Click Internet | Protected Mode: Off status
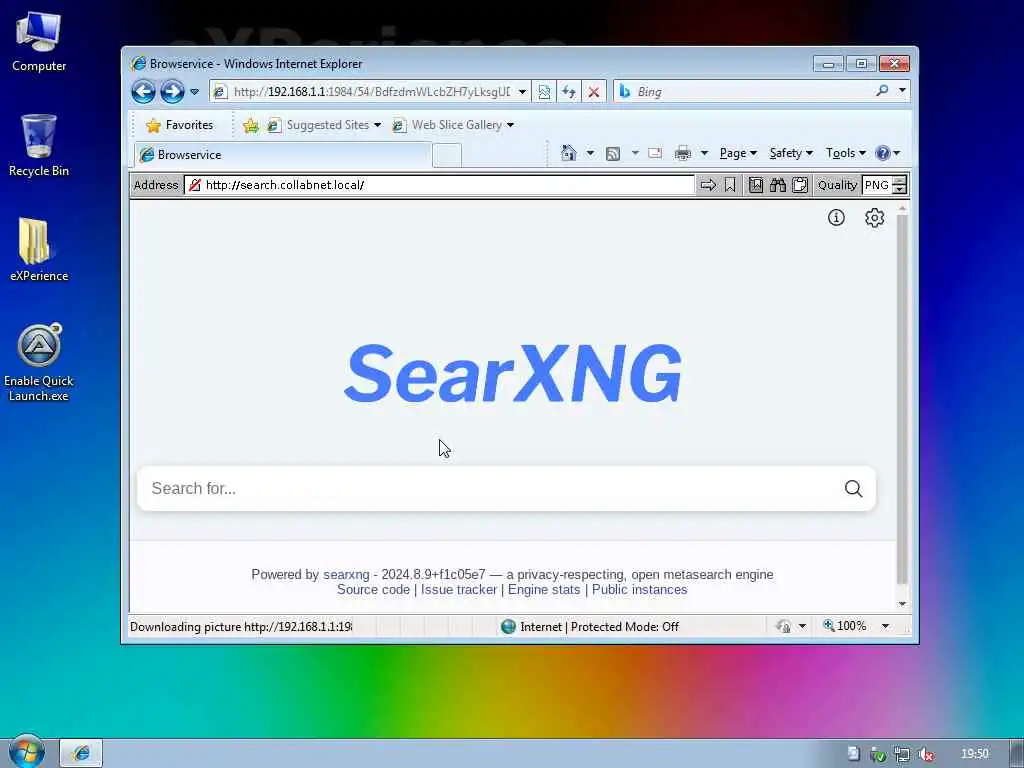Screen dimensions: 1024x768 (x=590, y=626)
